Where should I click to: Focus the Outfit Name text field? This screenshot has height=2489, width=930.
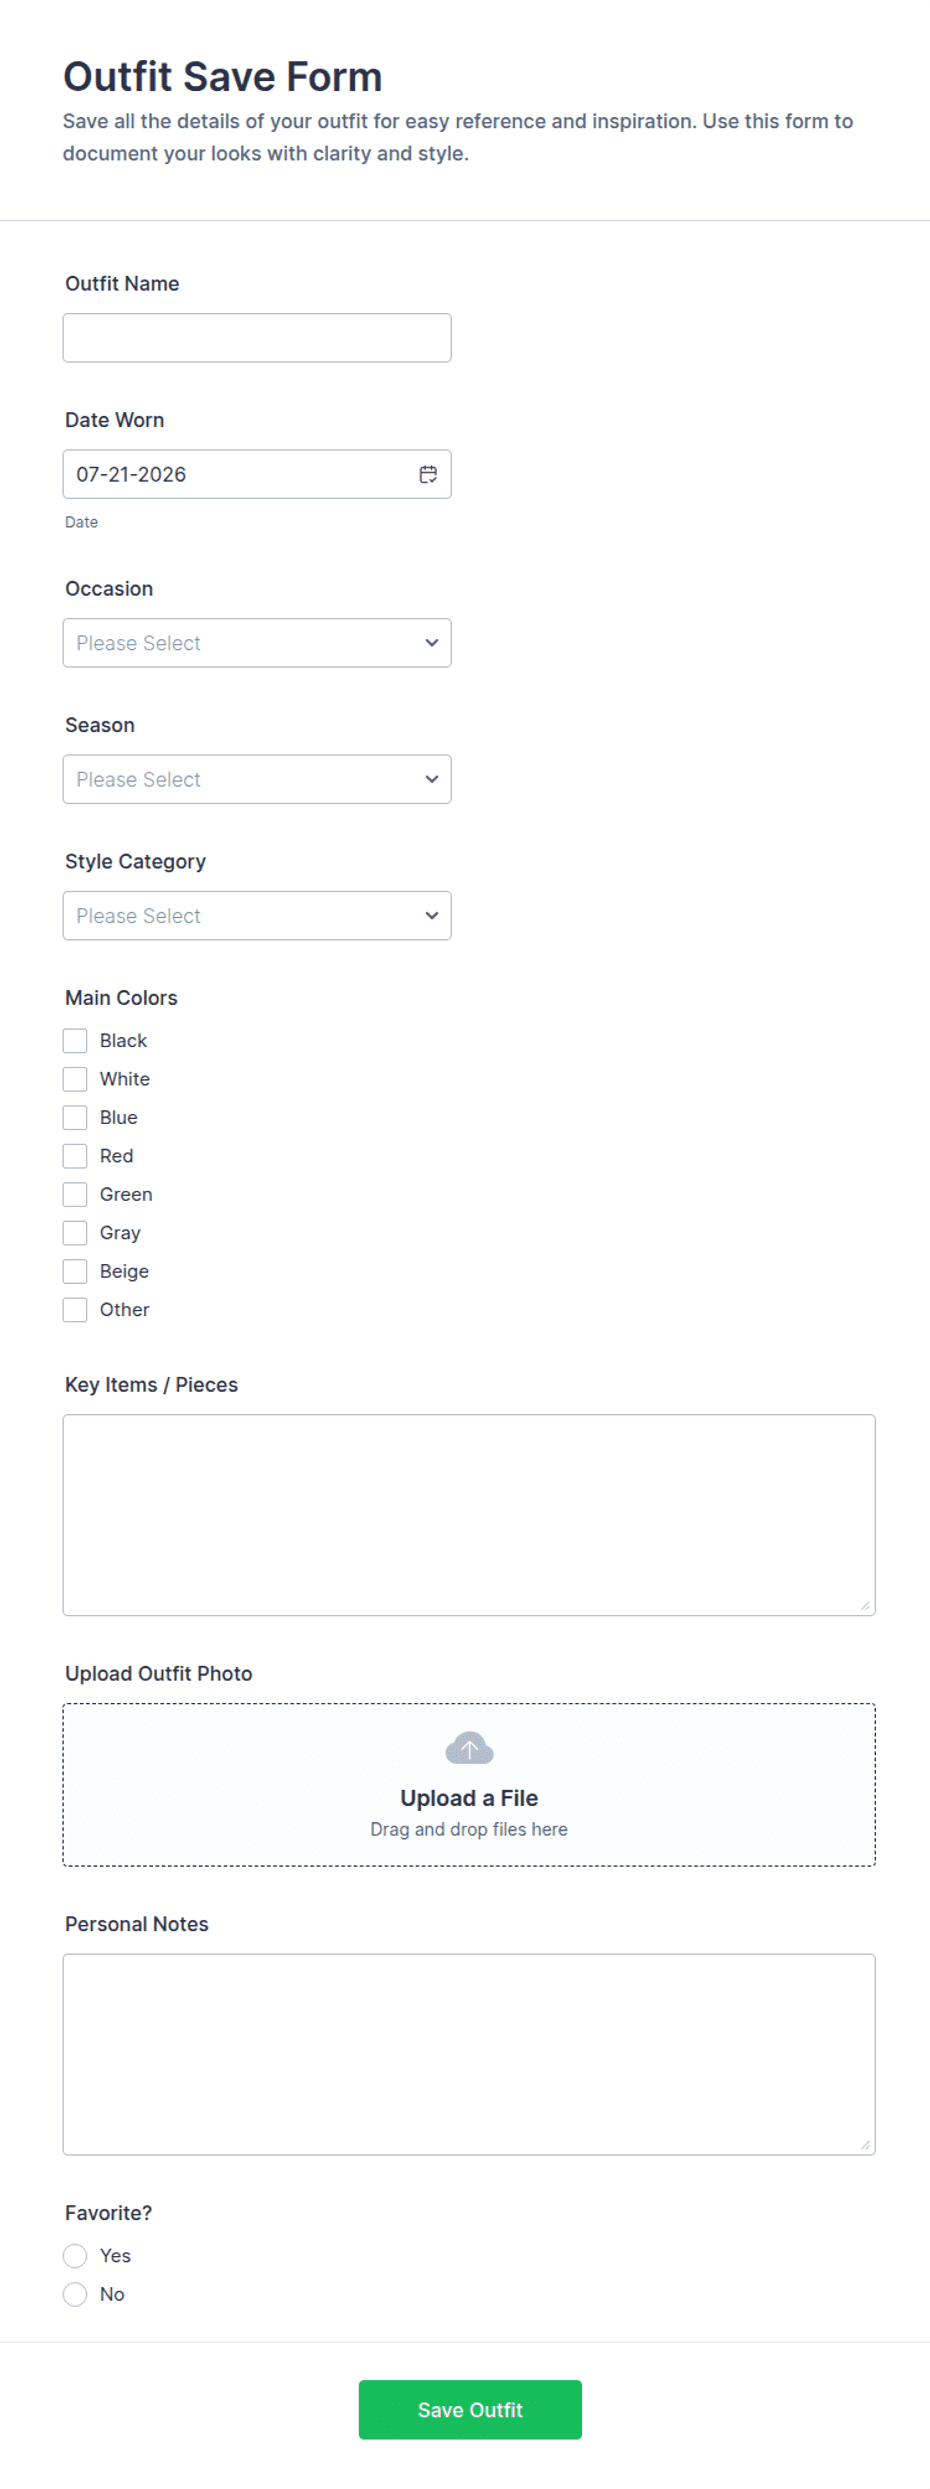click(257, 338)
